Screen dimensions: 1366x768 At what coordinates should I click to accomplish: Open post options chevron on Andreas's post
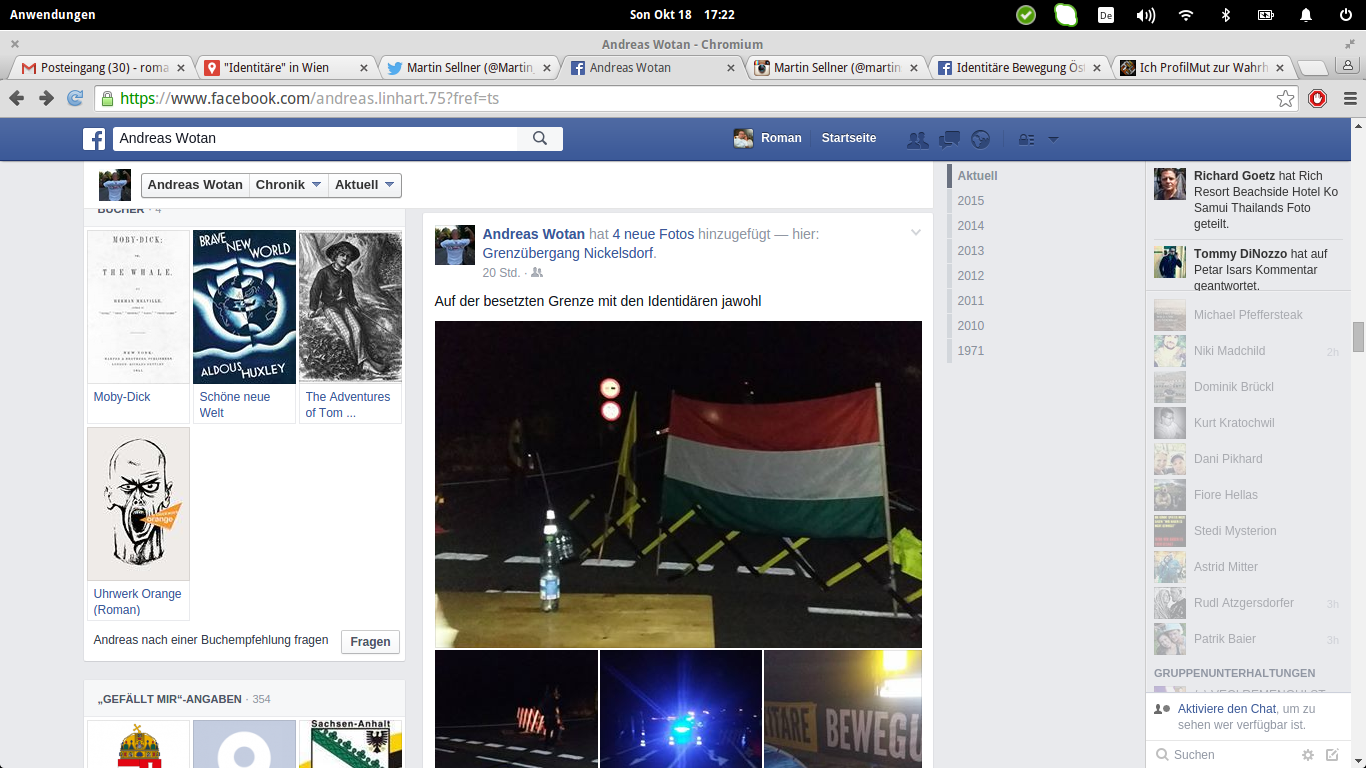915,233
